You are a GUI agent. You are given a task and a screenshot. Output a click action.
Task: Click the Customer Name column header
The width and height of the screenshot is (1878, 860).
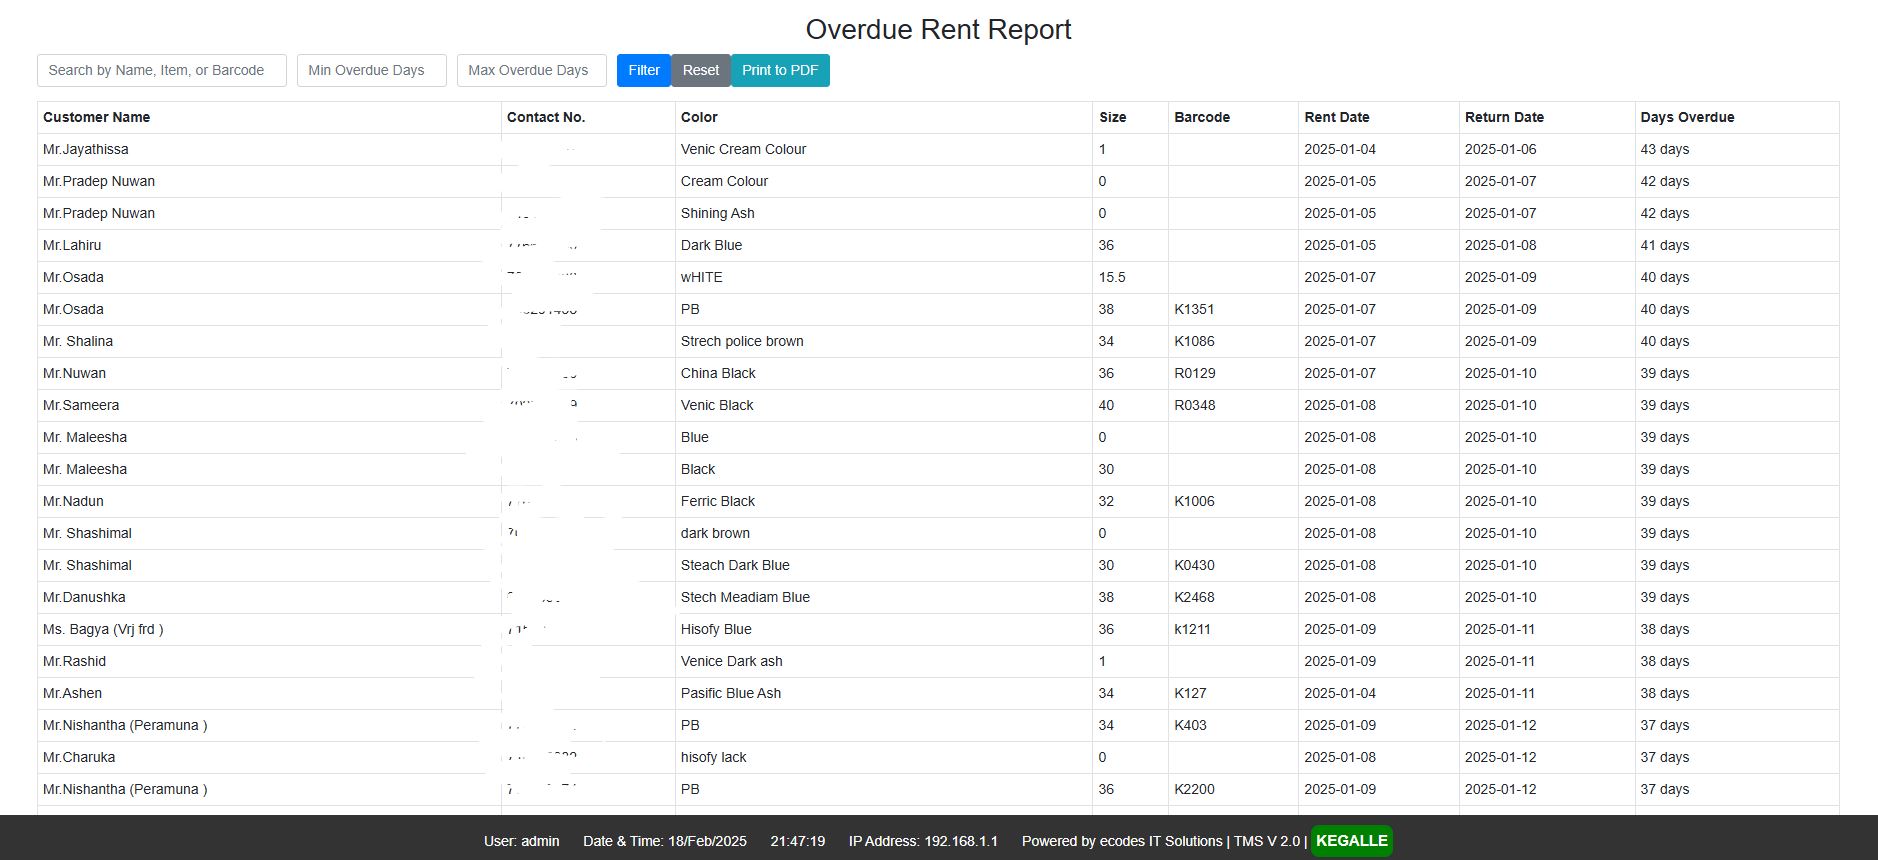[x=97, y=117]
